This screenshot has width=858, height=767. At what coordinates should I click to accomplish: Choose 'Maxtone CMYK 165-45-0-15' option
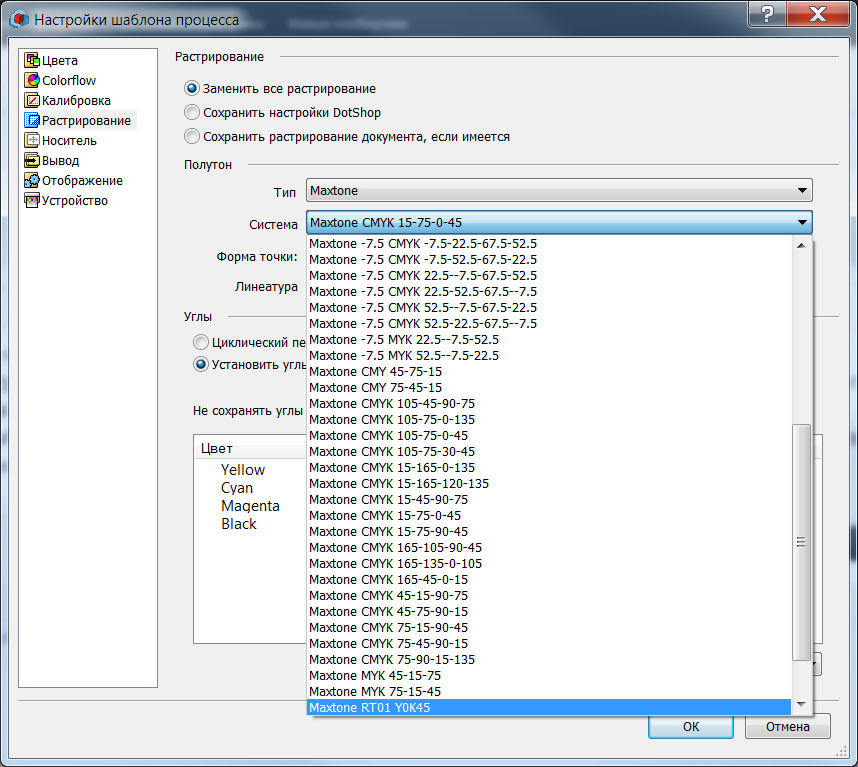[x=549, y=579]
